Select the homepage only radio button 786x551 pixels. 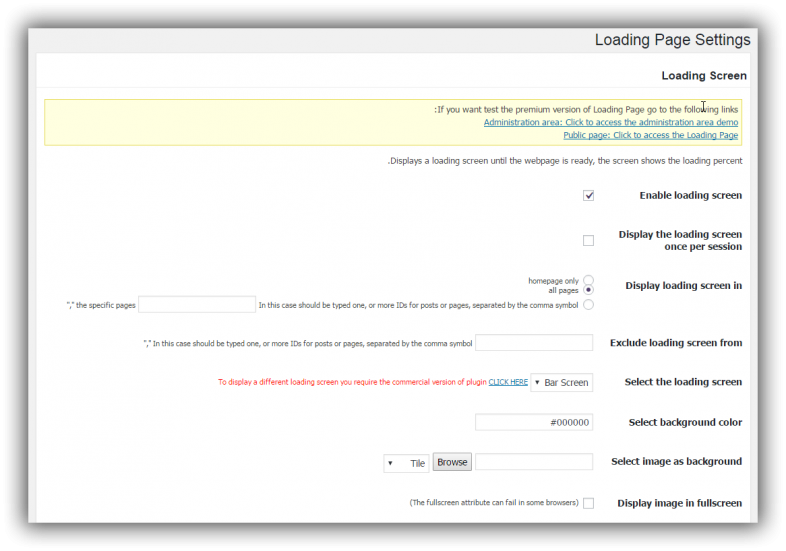588,281
